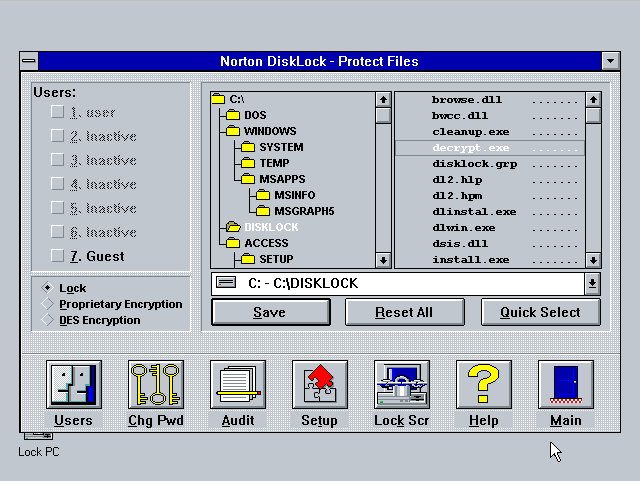Select cleanup.exe in file list
Viewport: 640px width, 481px height.
(490, 132)
